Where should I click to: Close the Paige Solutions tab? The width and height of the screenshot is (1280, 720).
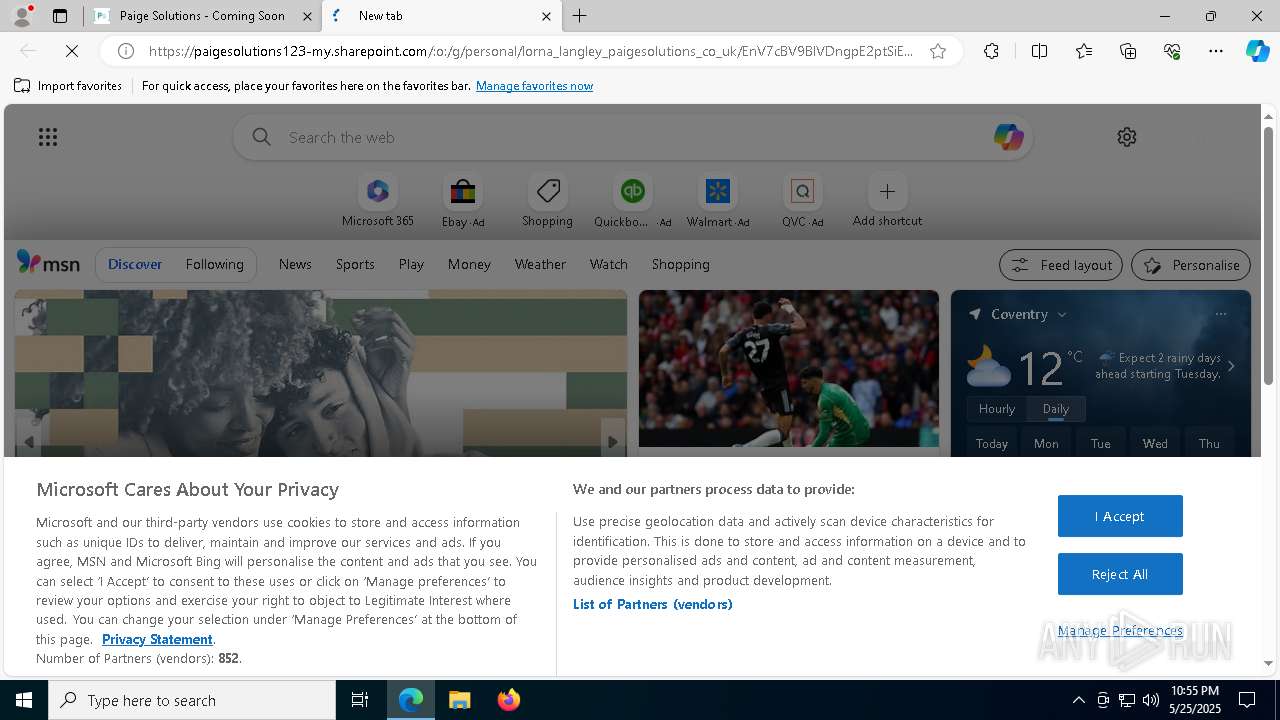[307, 16]
